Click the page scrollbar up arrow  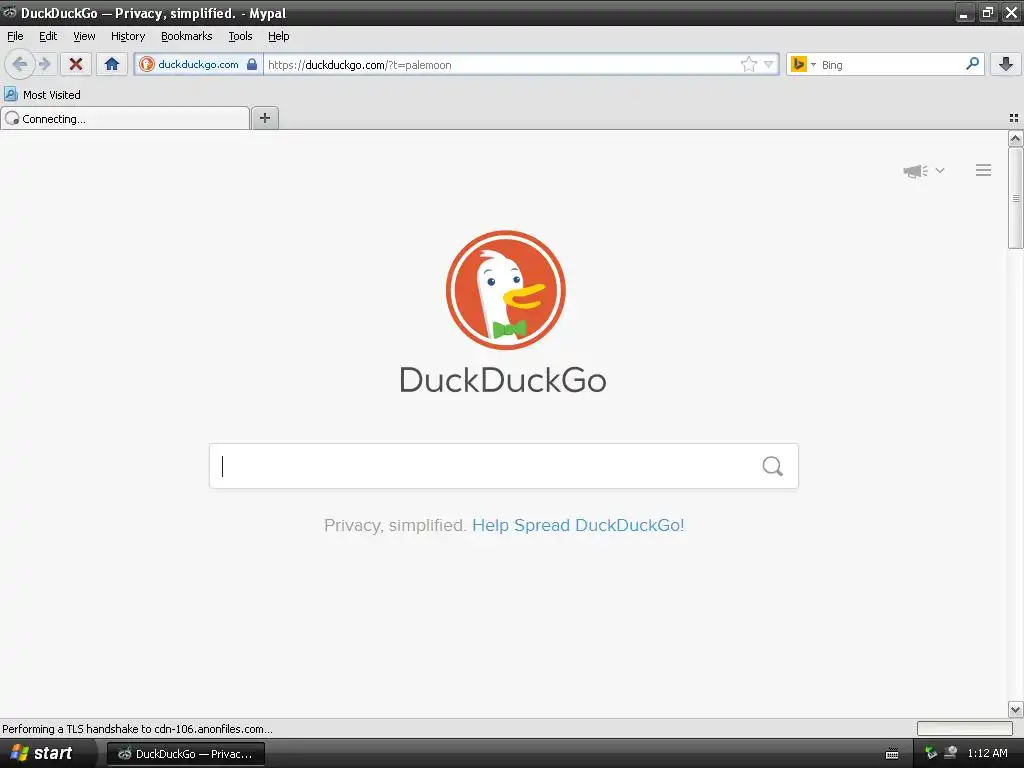[1016, 138]
